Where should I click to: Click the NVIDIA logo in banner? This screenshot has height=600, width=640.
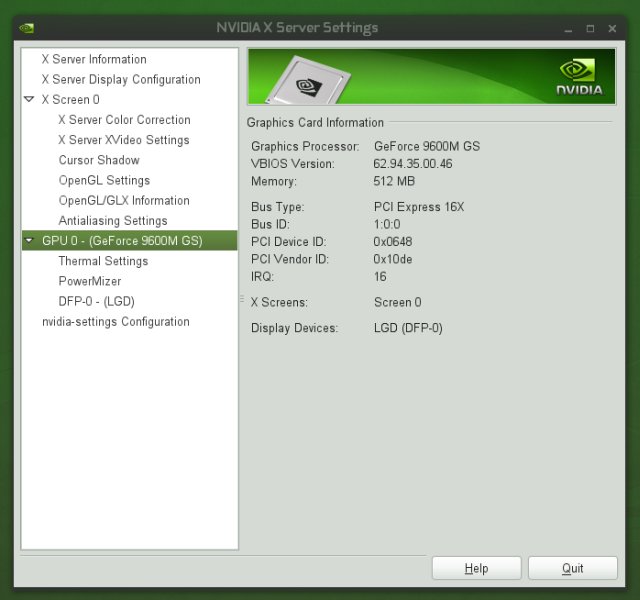pyautogui.click(x=580, y=77)
